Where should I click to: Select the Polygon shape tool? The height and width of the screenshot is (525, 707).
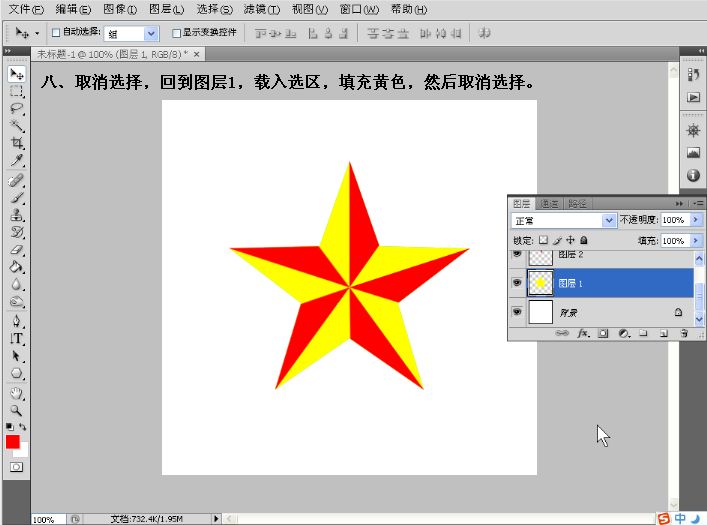click(17, 373)
